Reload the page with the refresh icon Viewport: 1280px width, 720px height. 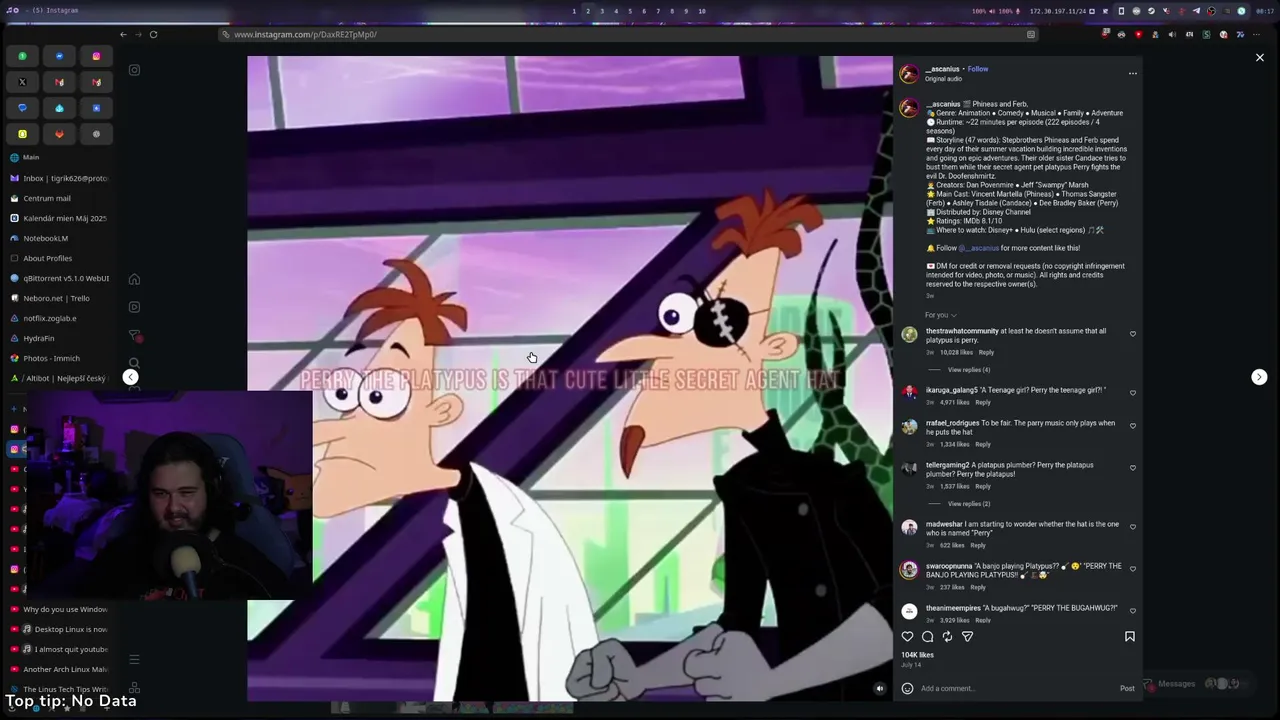pos(153,34)
